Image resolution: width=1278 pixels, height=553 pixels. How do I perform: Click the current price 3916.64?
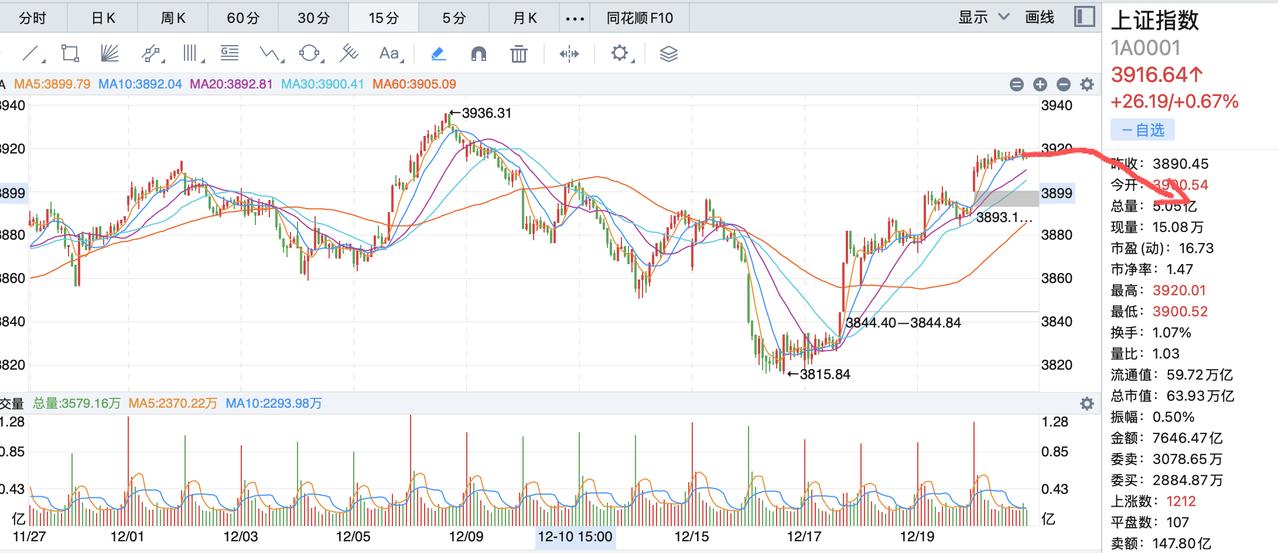(1159, 75)
